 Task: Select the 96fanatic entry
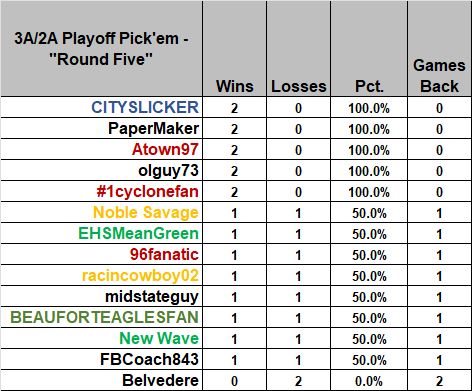[x=164, y=254]
